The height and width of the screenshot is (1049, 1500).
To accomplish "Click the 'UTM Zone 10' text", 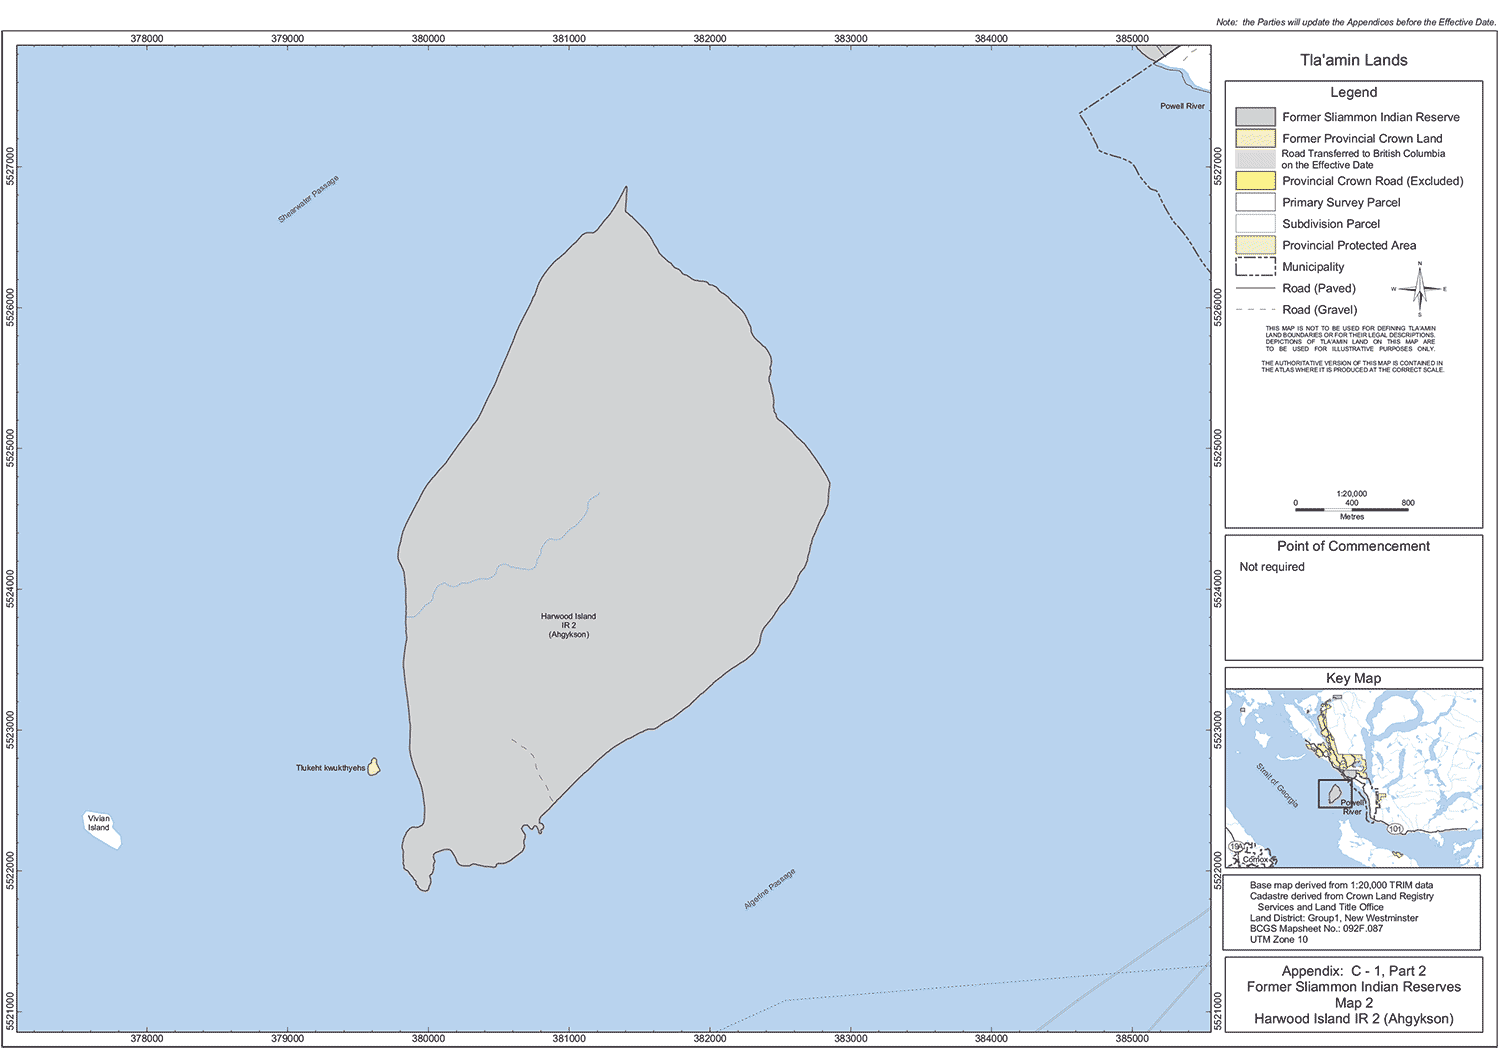I will 1279,940.
